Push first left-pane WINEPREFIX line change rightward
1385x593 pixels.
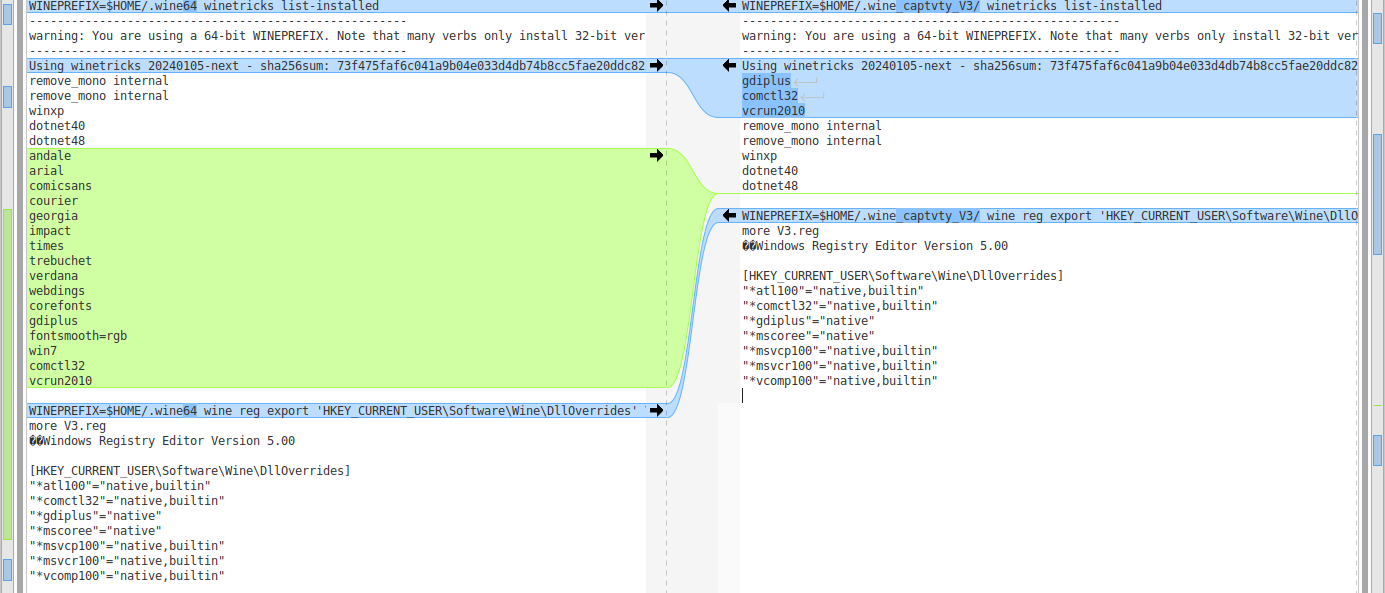coord(656,6)
